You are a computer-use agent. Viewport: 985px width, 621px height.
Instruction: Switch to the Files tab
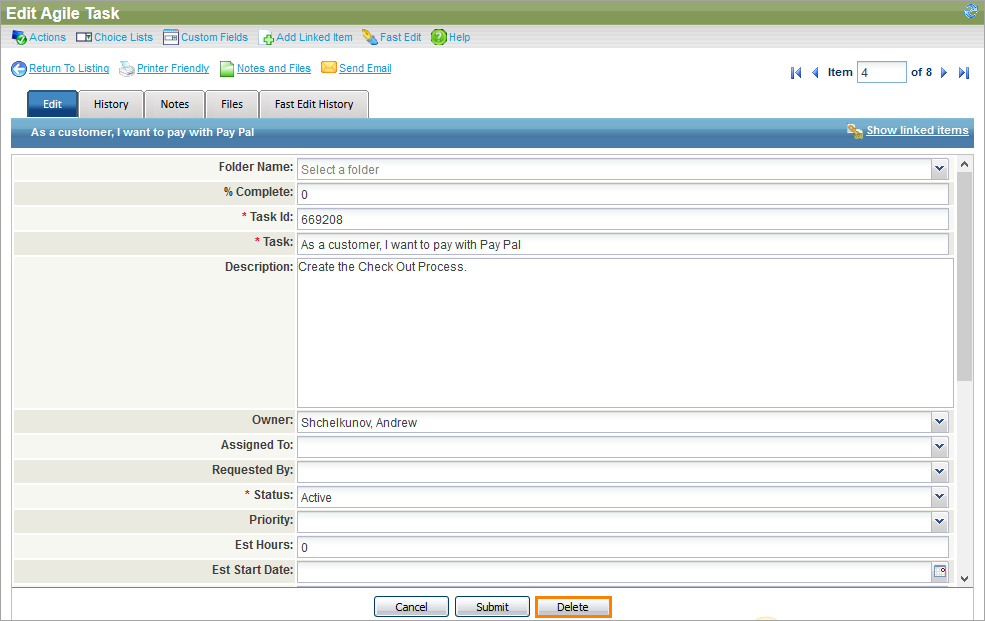(232, 104)
